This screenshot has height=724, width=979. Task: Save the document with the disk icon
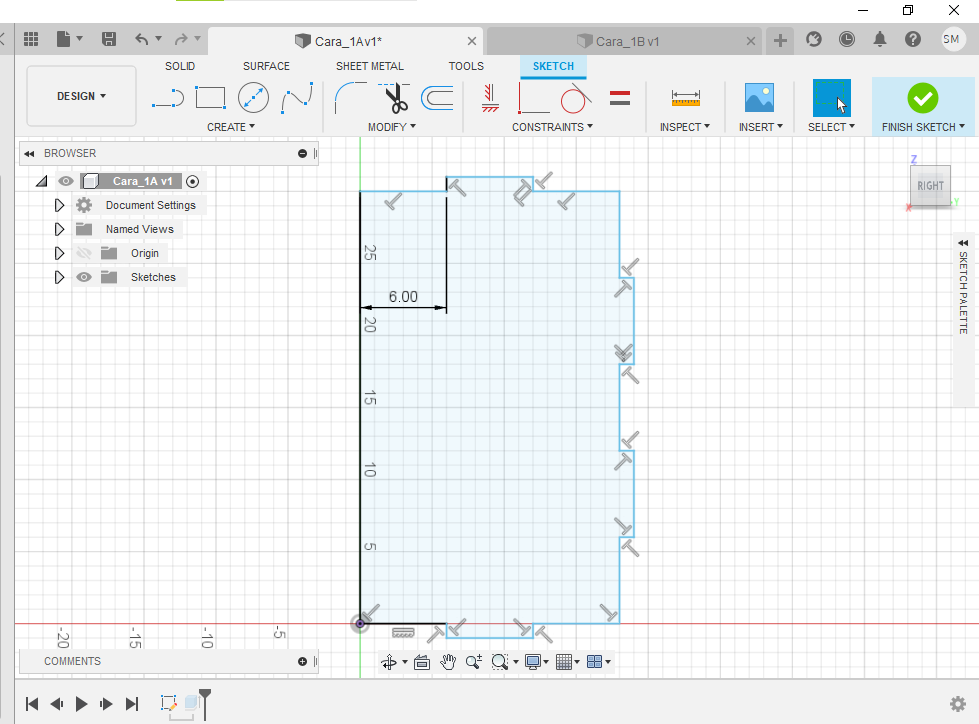pyautogui.click(x=109, y=39)
